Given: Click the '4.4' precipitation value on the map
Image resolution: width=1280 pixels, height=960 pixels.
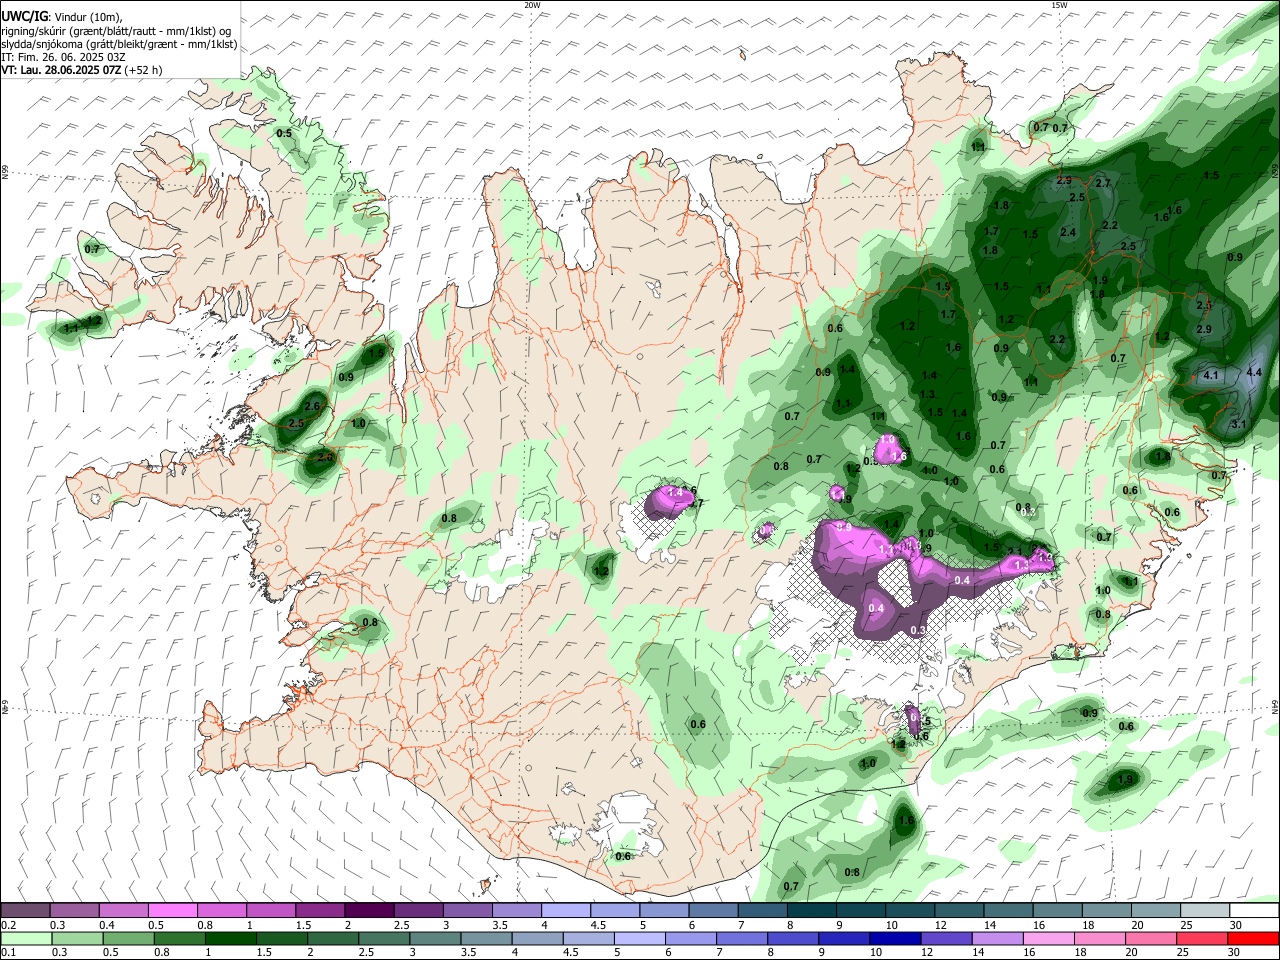Looking at the screenshot, I should tap(1255, 372).
